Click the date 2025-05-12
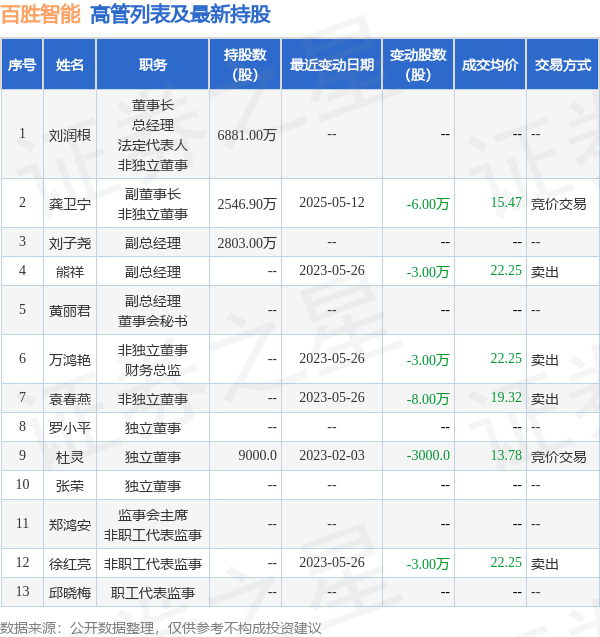 click(x=332, y=202)
